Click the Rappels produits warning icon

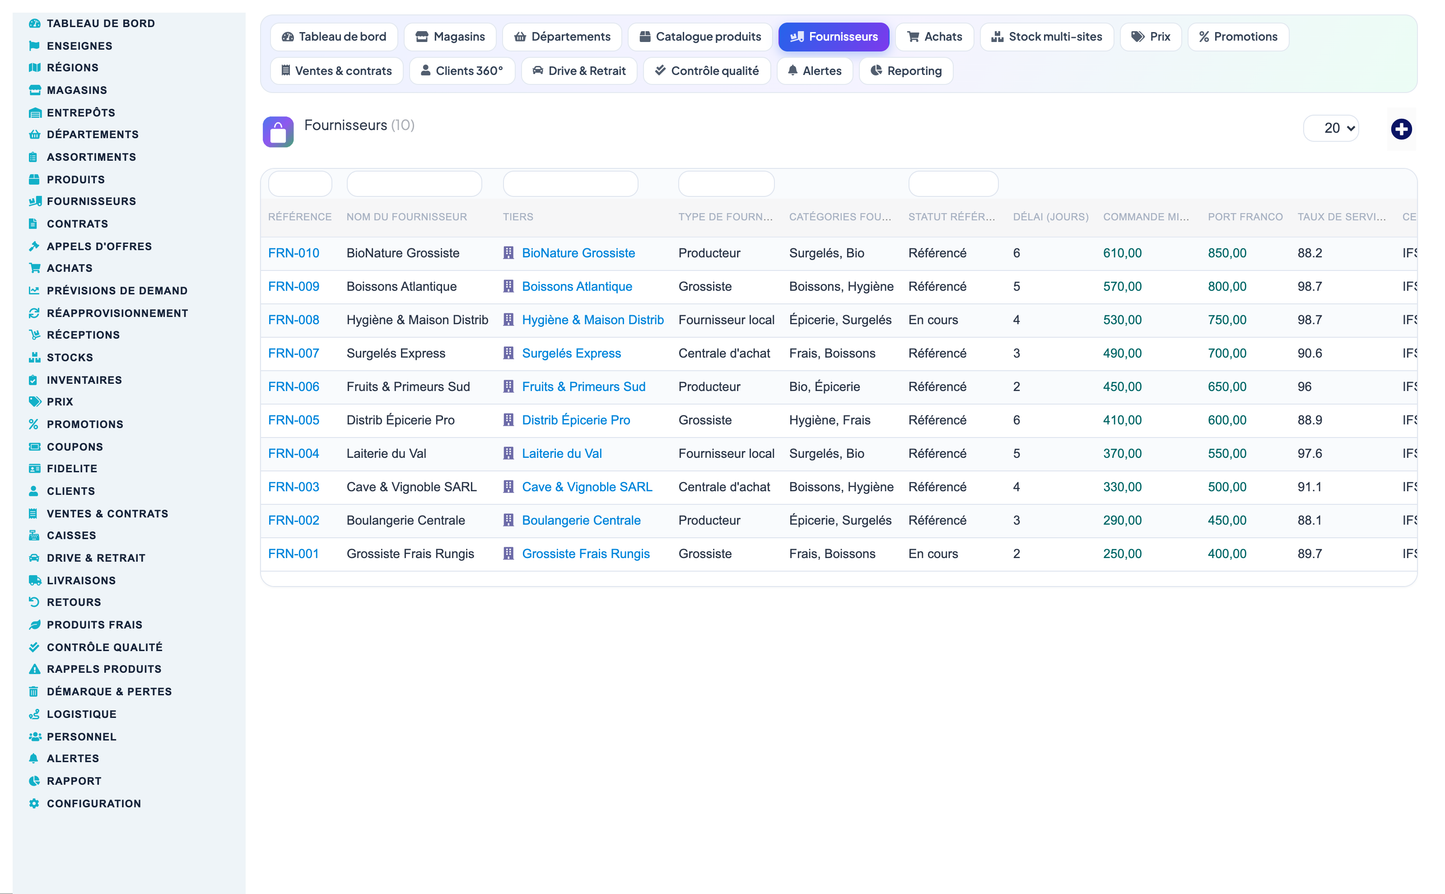tap(35, 669)
